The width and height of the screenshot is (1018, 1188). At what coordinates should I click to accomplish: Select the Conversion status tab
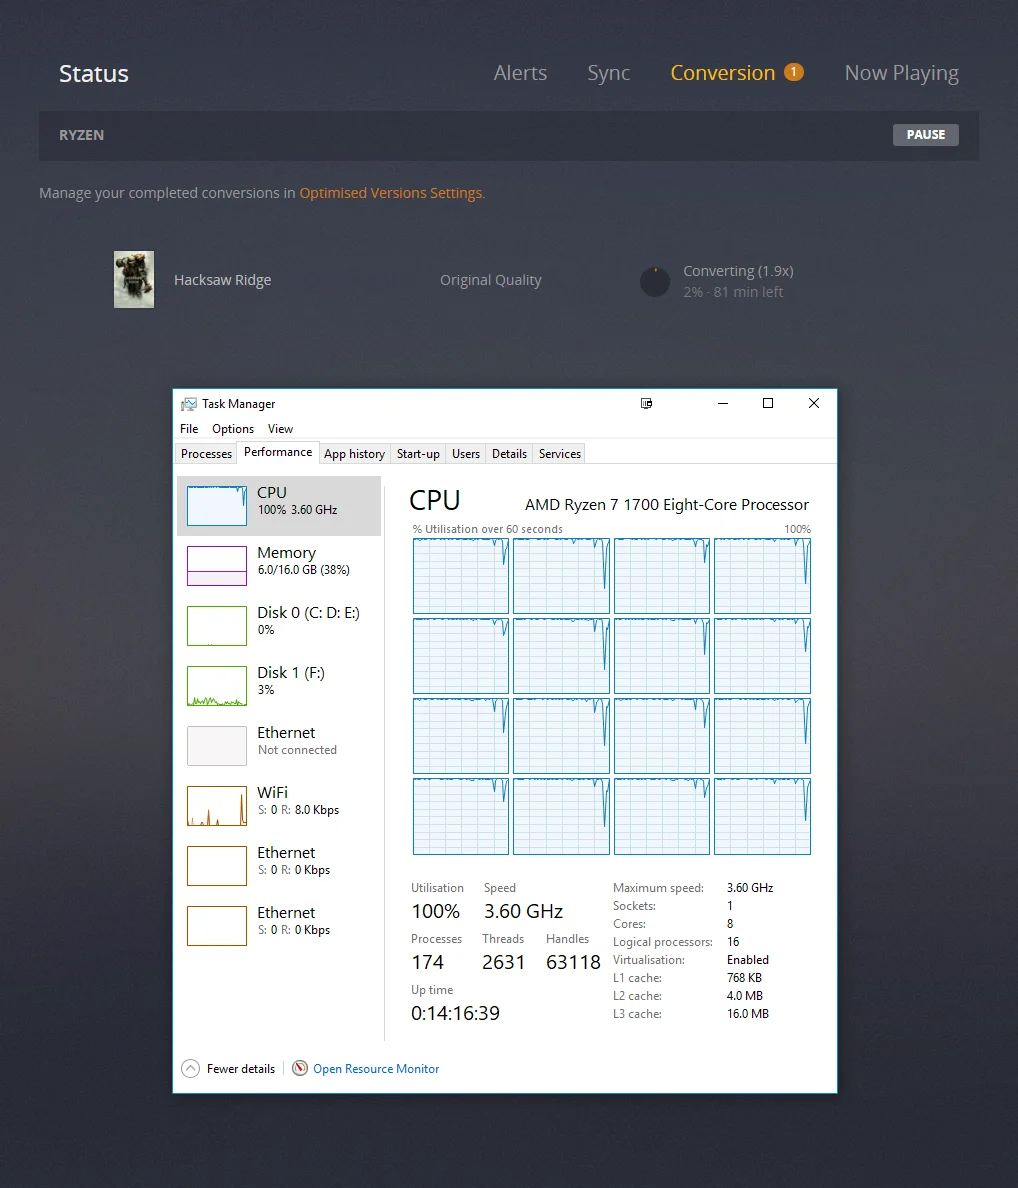coord(723,73)
